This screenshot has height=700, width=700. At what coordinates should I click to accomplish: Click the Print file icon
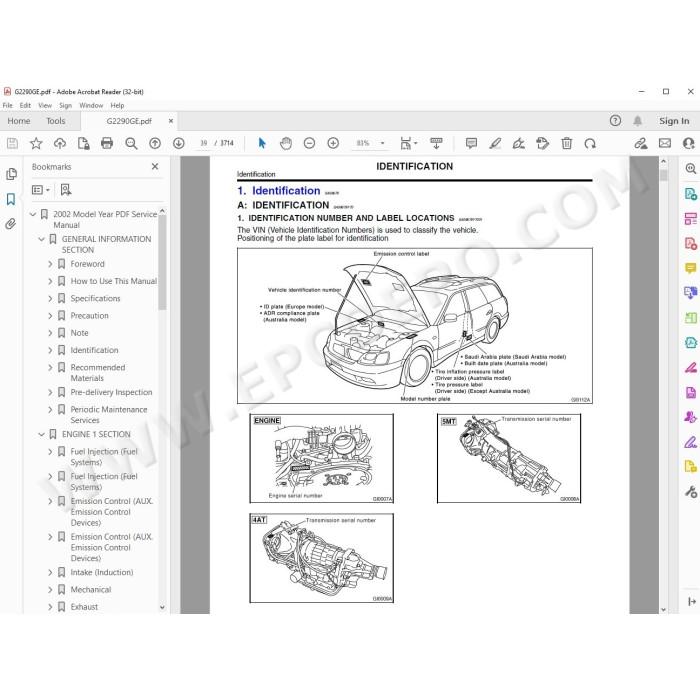tap(107, 143)
